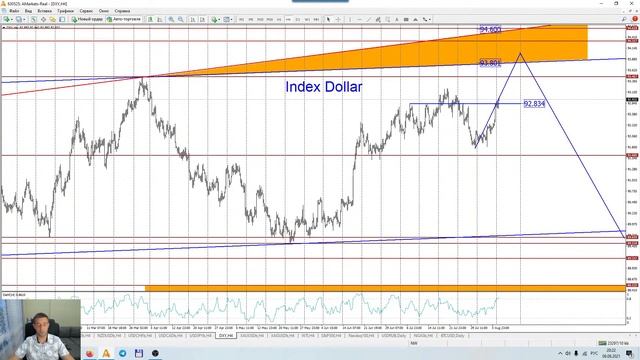Screen dimensions: 640x360
Task: Select the M5 timeframe button
Action: (x=251, y=19)
